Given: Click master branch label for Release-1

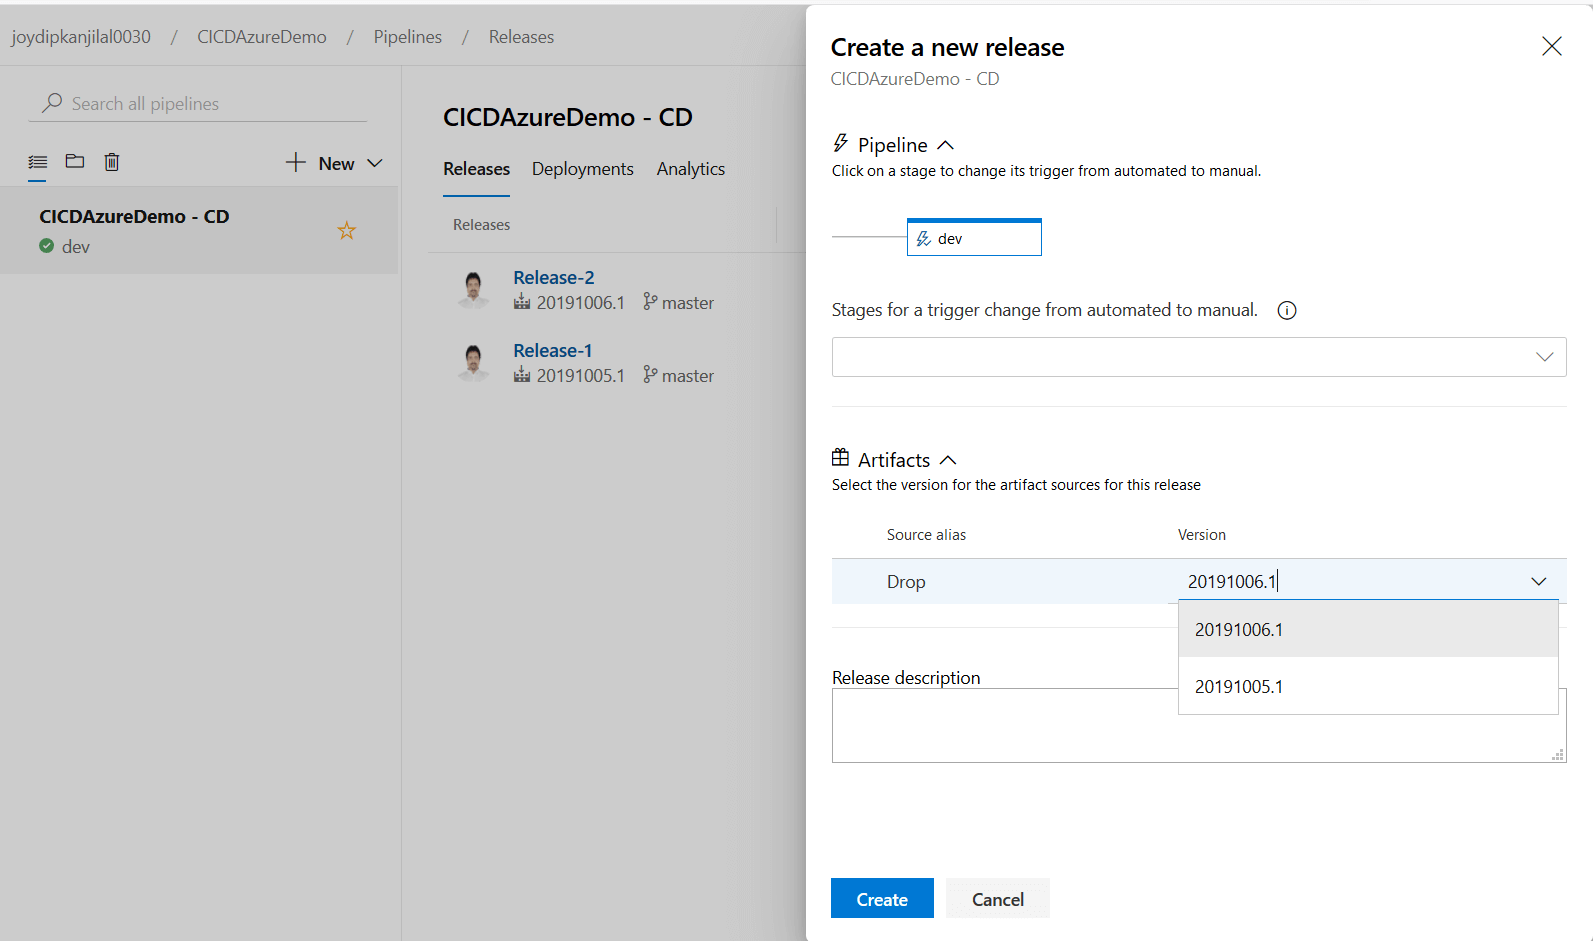Looking at the screenshot, I should point(688,375).
